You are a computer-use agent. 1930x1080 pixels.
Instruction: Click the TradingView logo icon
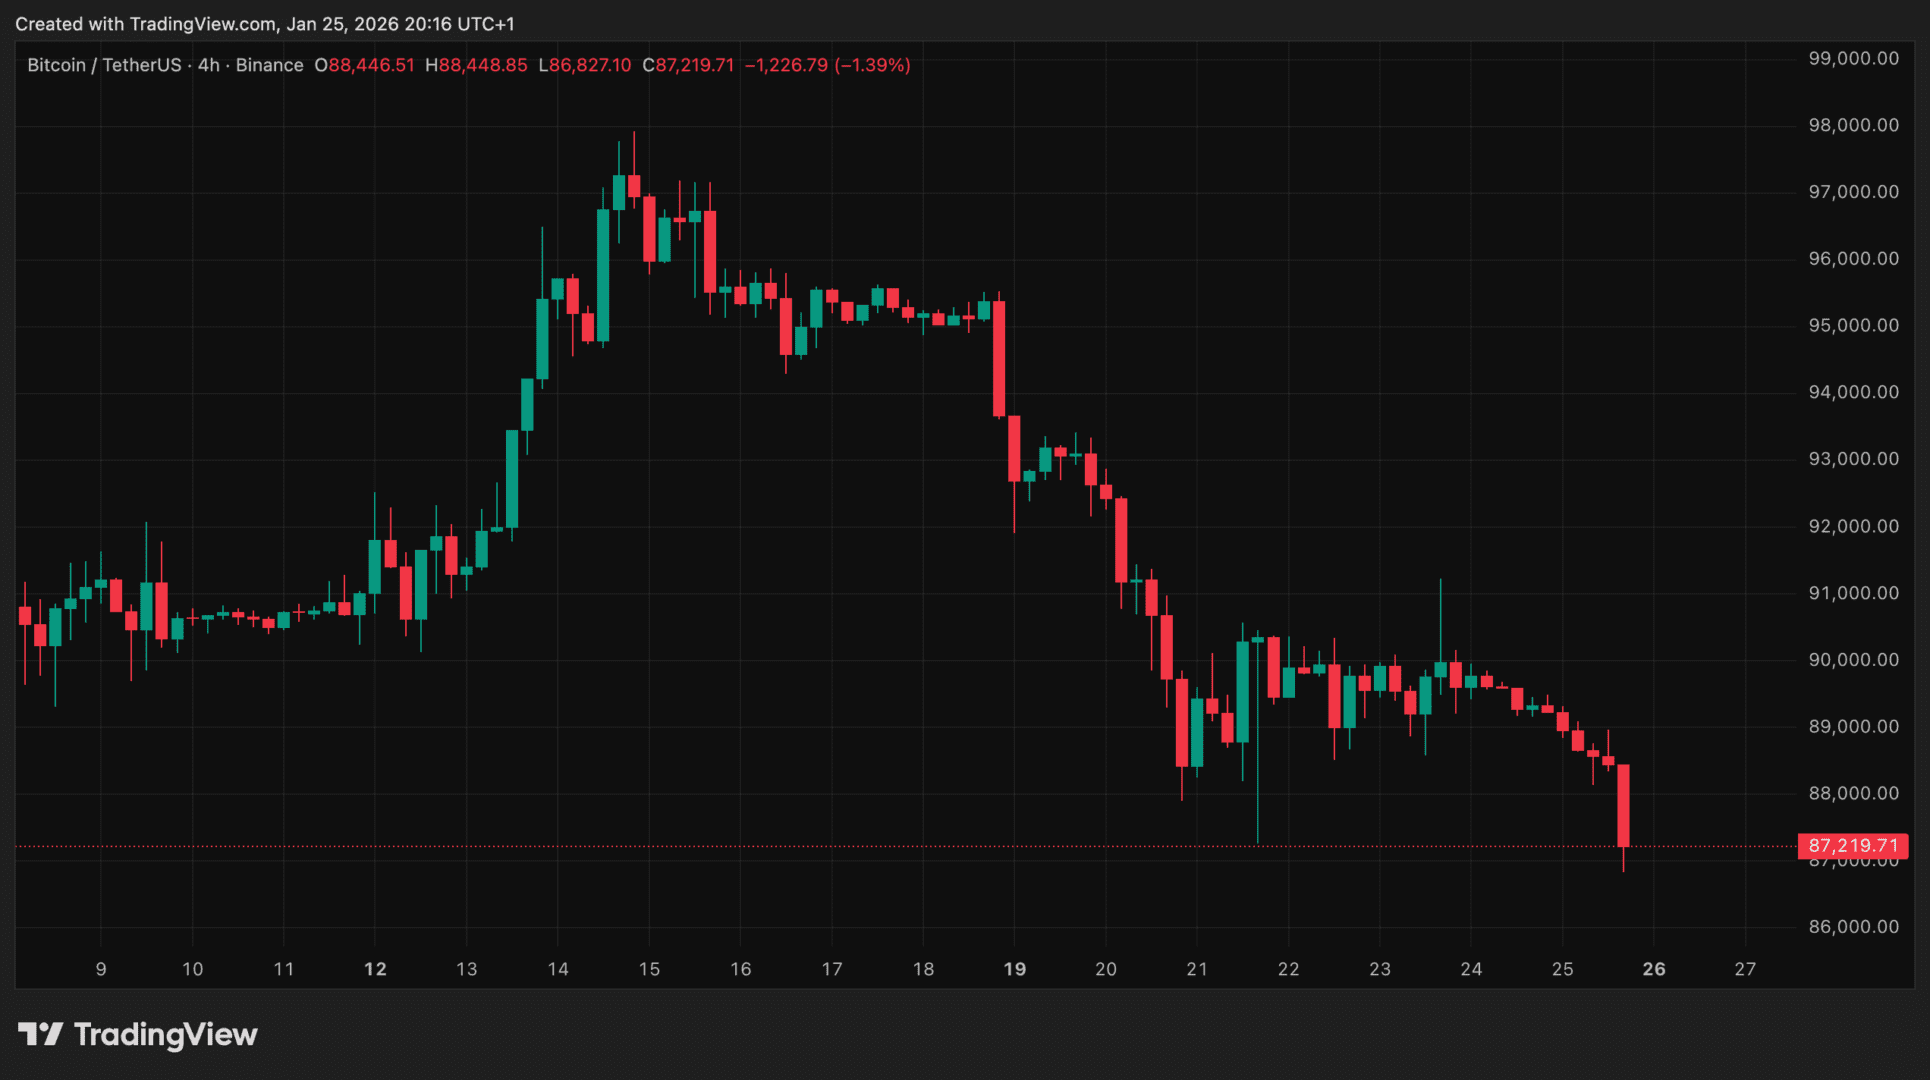pos(40,1034)
